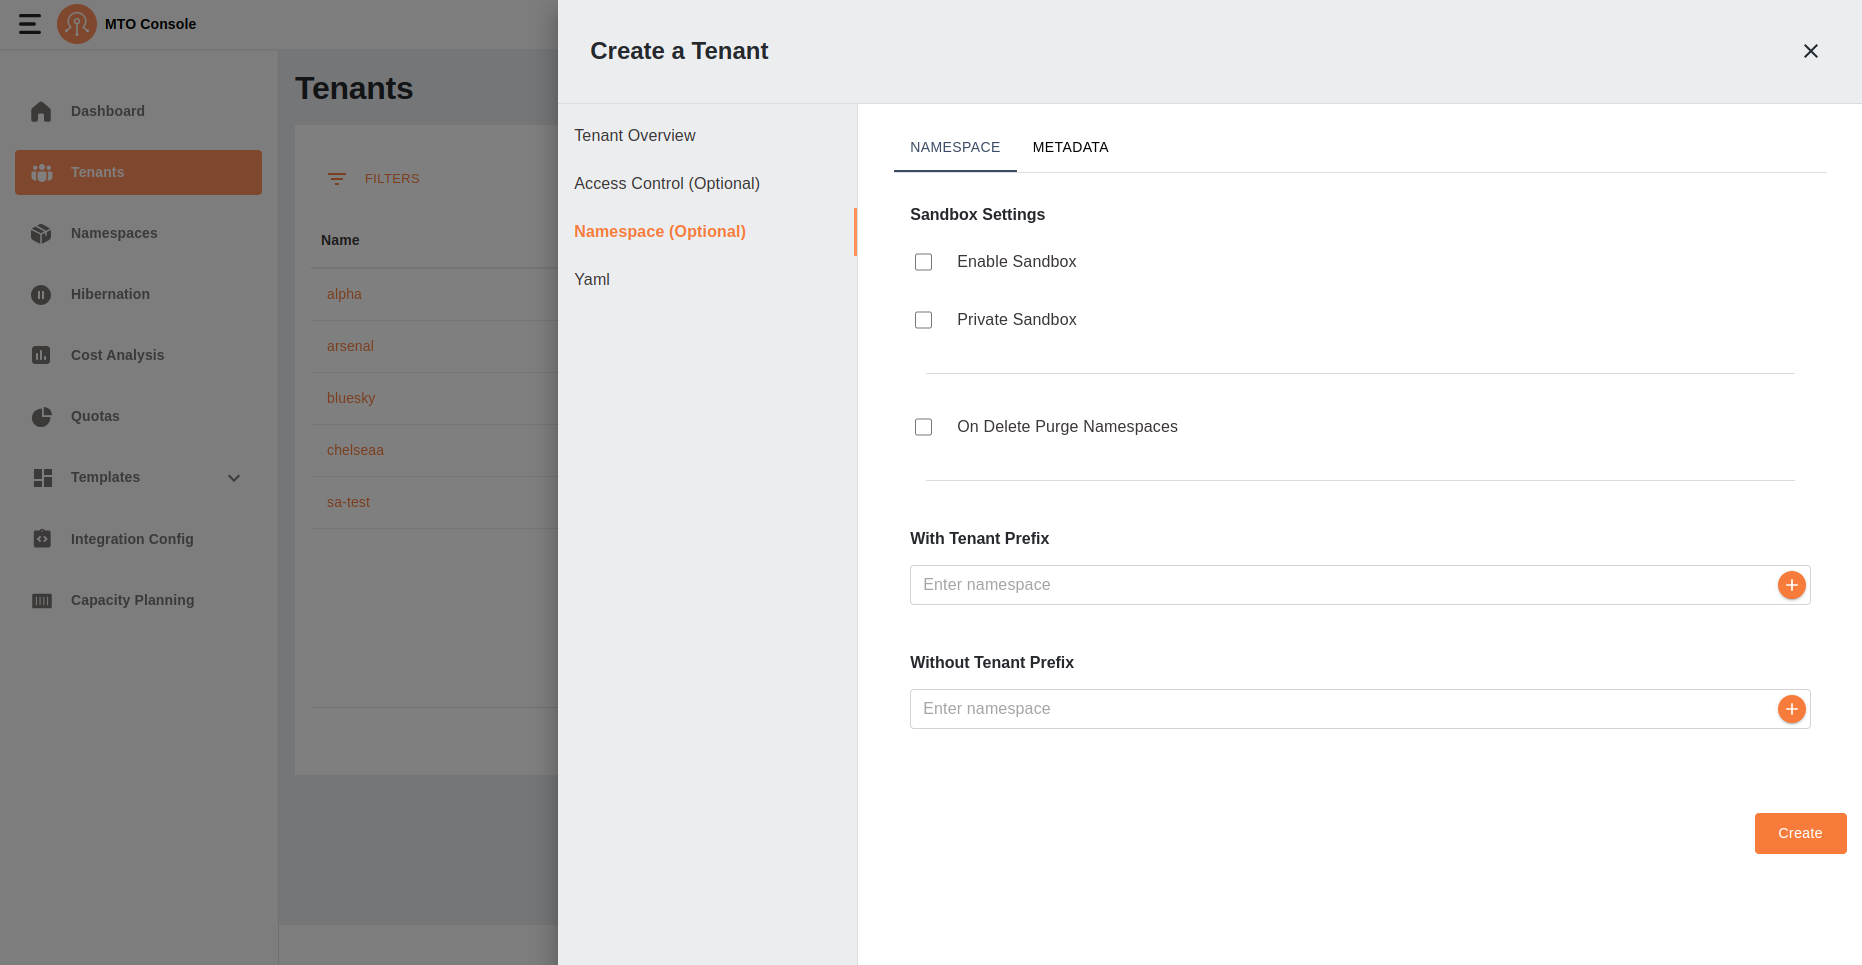
Task: Click the Without Tenant Prefix namespace field
Action: coord(1340,709)
